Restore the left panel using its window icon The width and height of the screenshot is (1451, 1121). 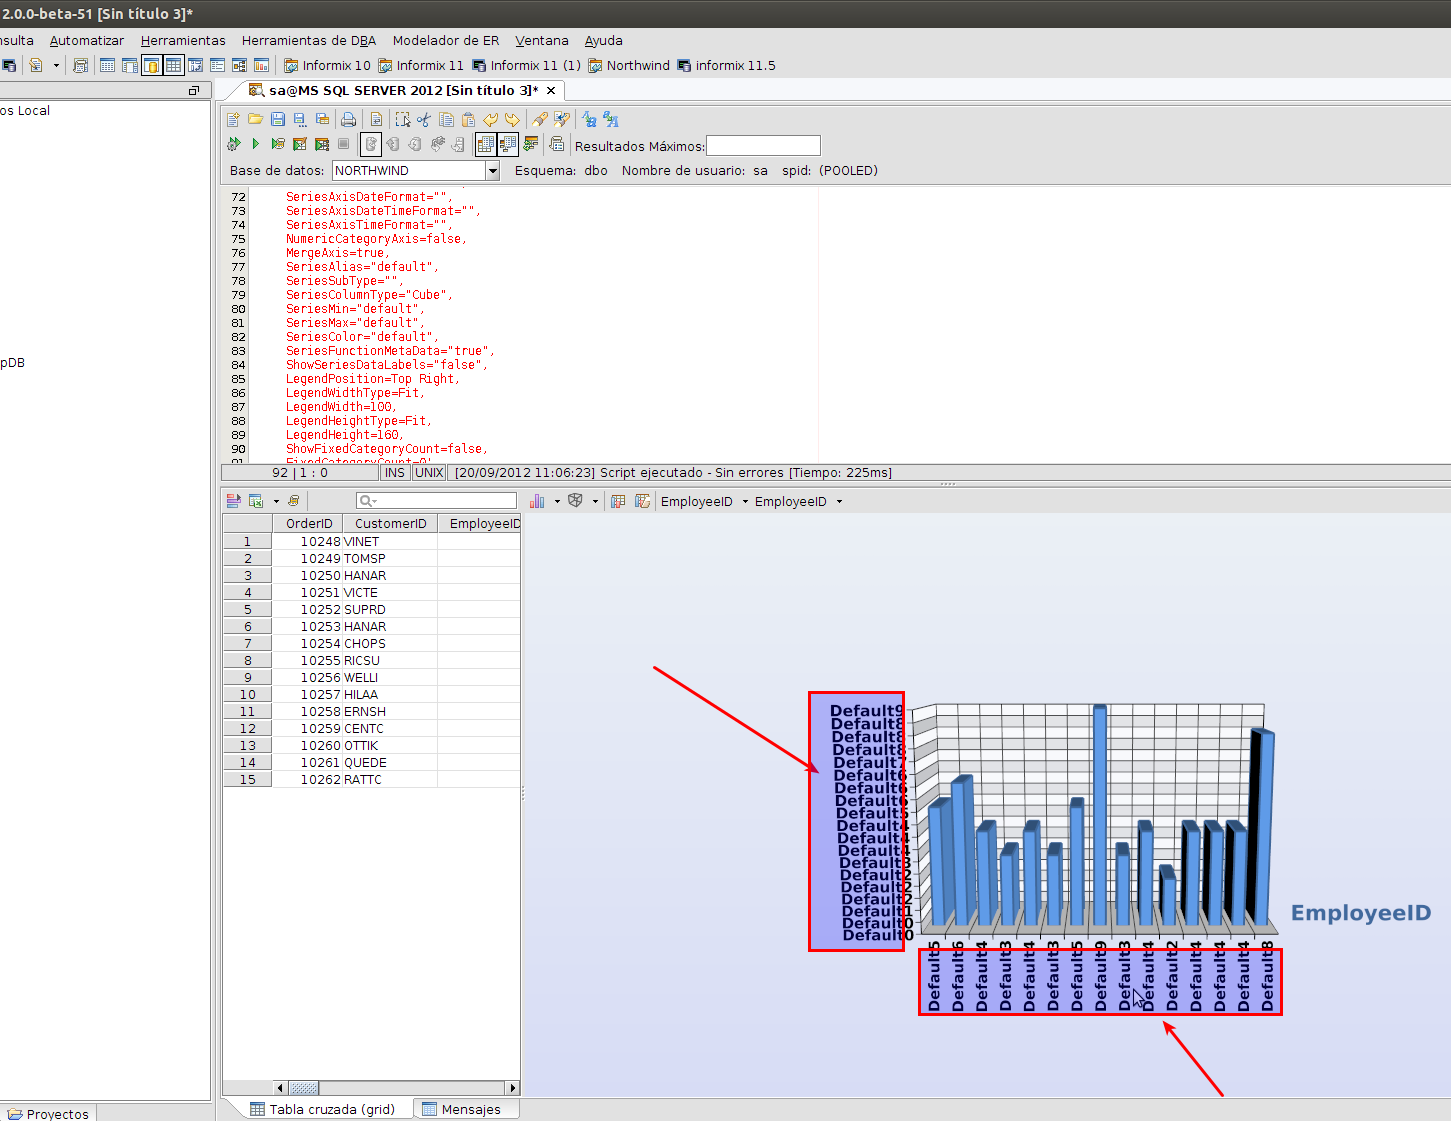[x=194, y=91]
